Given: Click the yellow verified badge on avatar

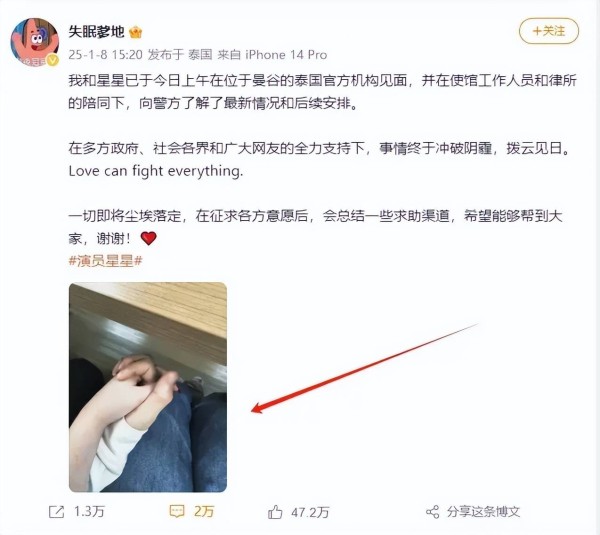Looking at the screenshot, I should (53, 60).
